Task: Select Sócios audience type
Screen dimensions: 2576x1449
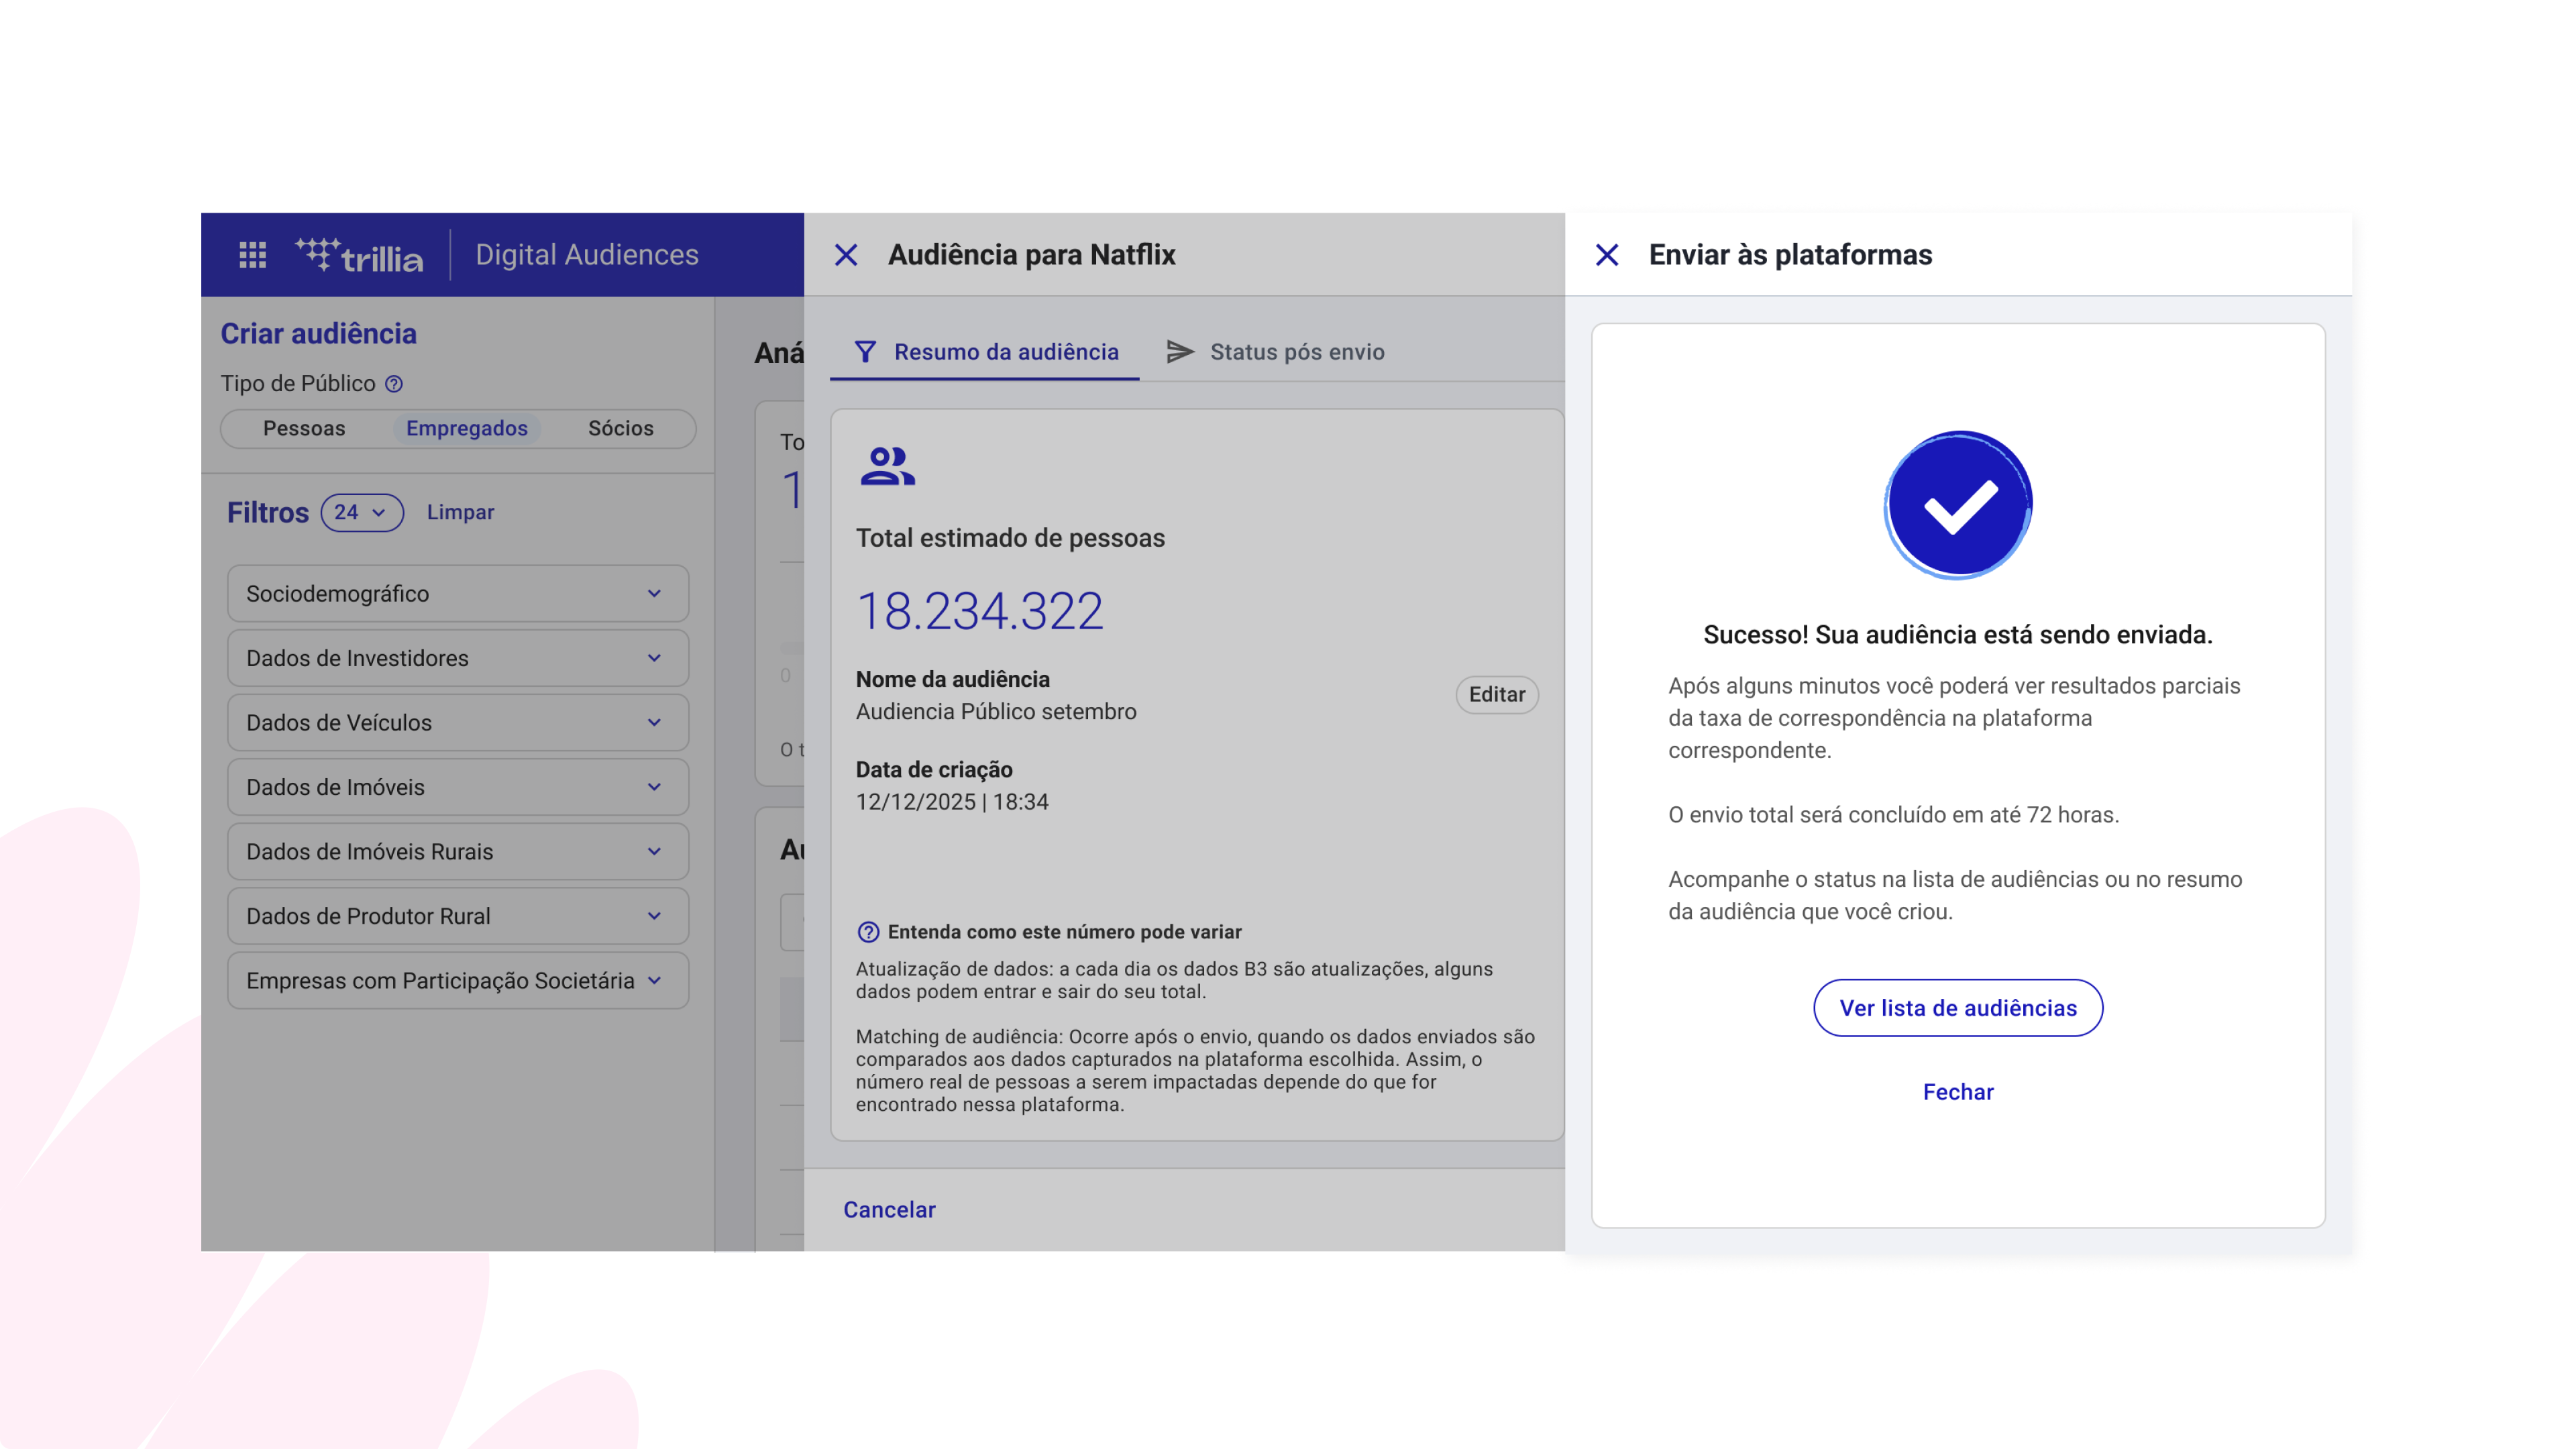Action: pyautogui.click(x=620, y=428)
